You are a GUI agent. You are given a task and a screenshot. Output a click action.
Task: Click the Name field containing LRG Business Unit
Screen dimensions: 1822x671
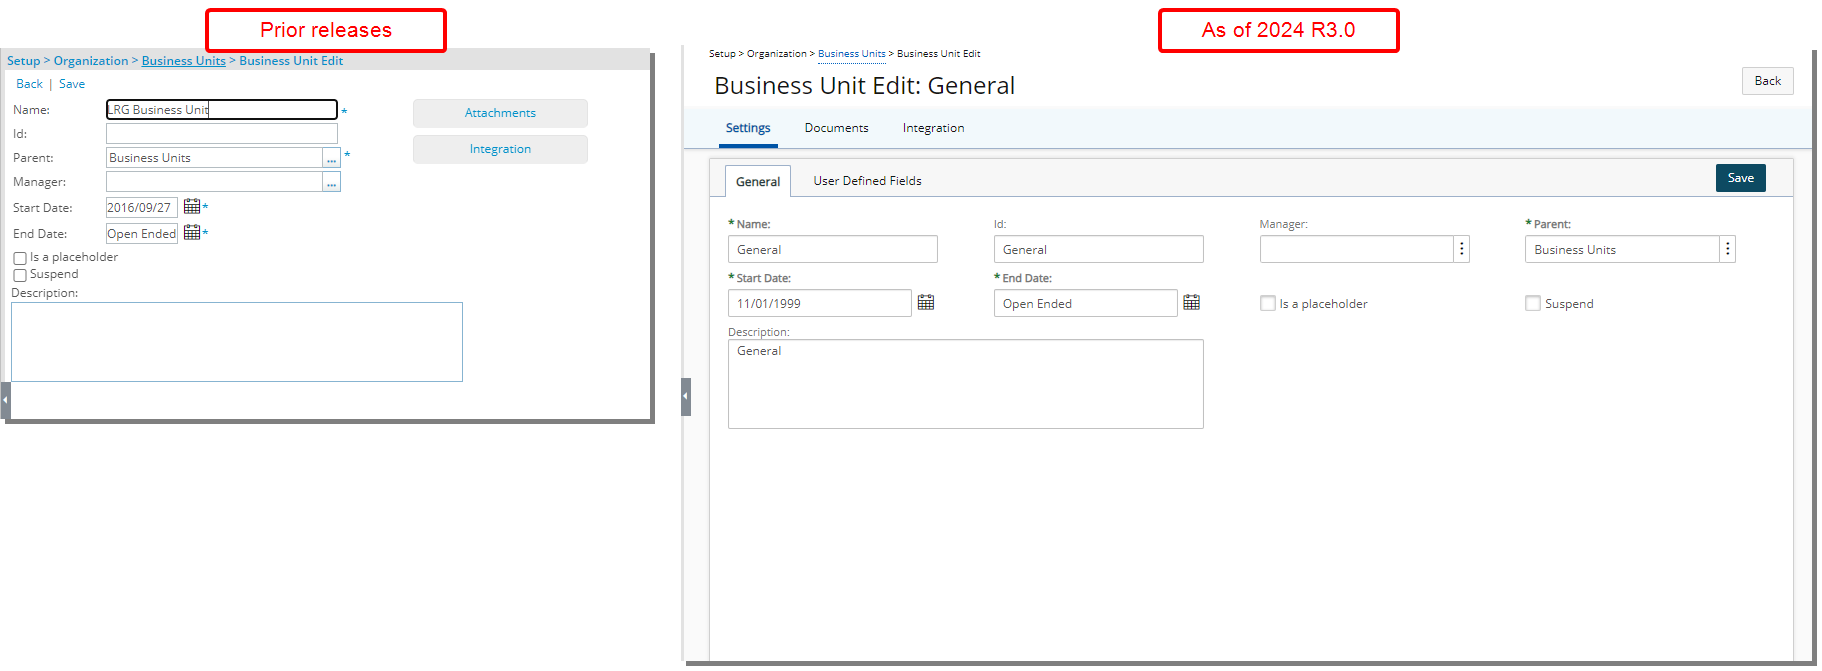pyautogui.click(x=221, y=110)
